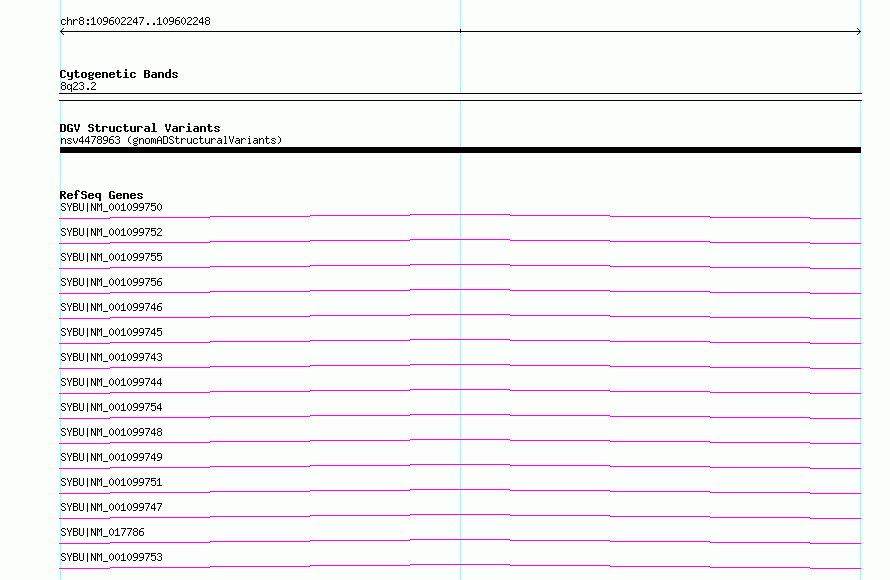Select the black nsv4478963 variant bar

(460, 150)
